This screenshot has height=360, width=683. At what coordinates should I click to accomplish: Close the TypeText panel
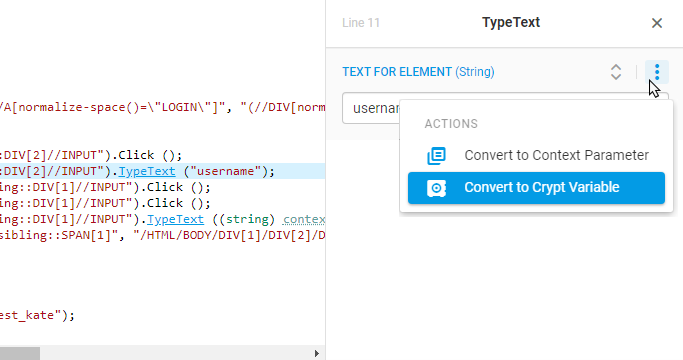pos(657,23)
